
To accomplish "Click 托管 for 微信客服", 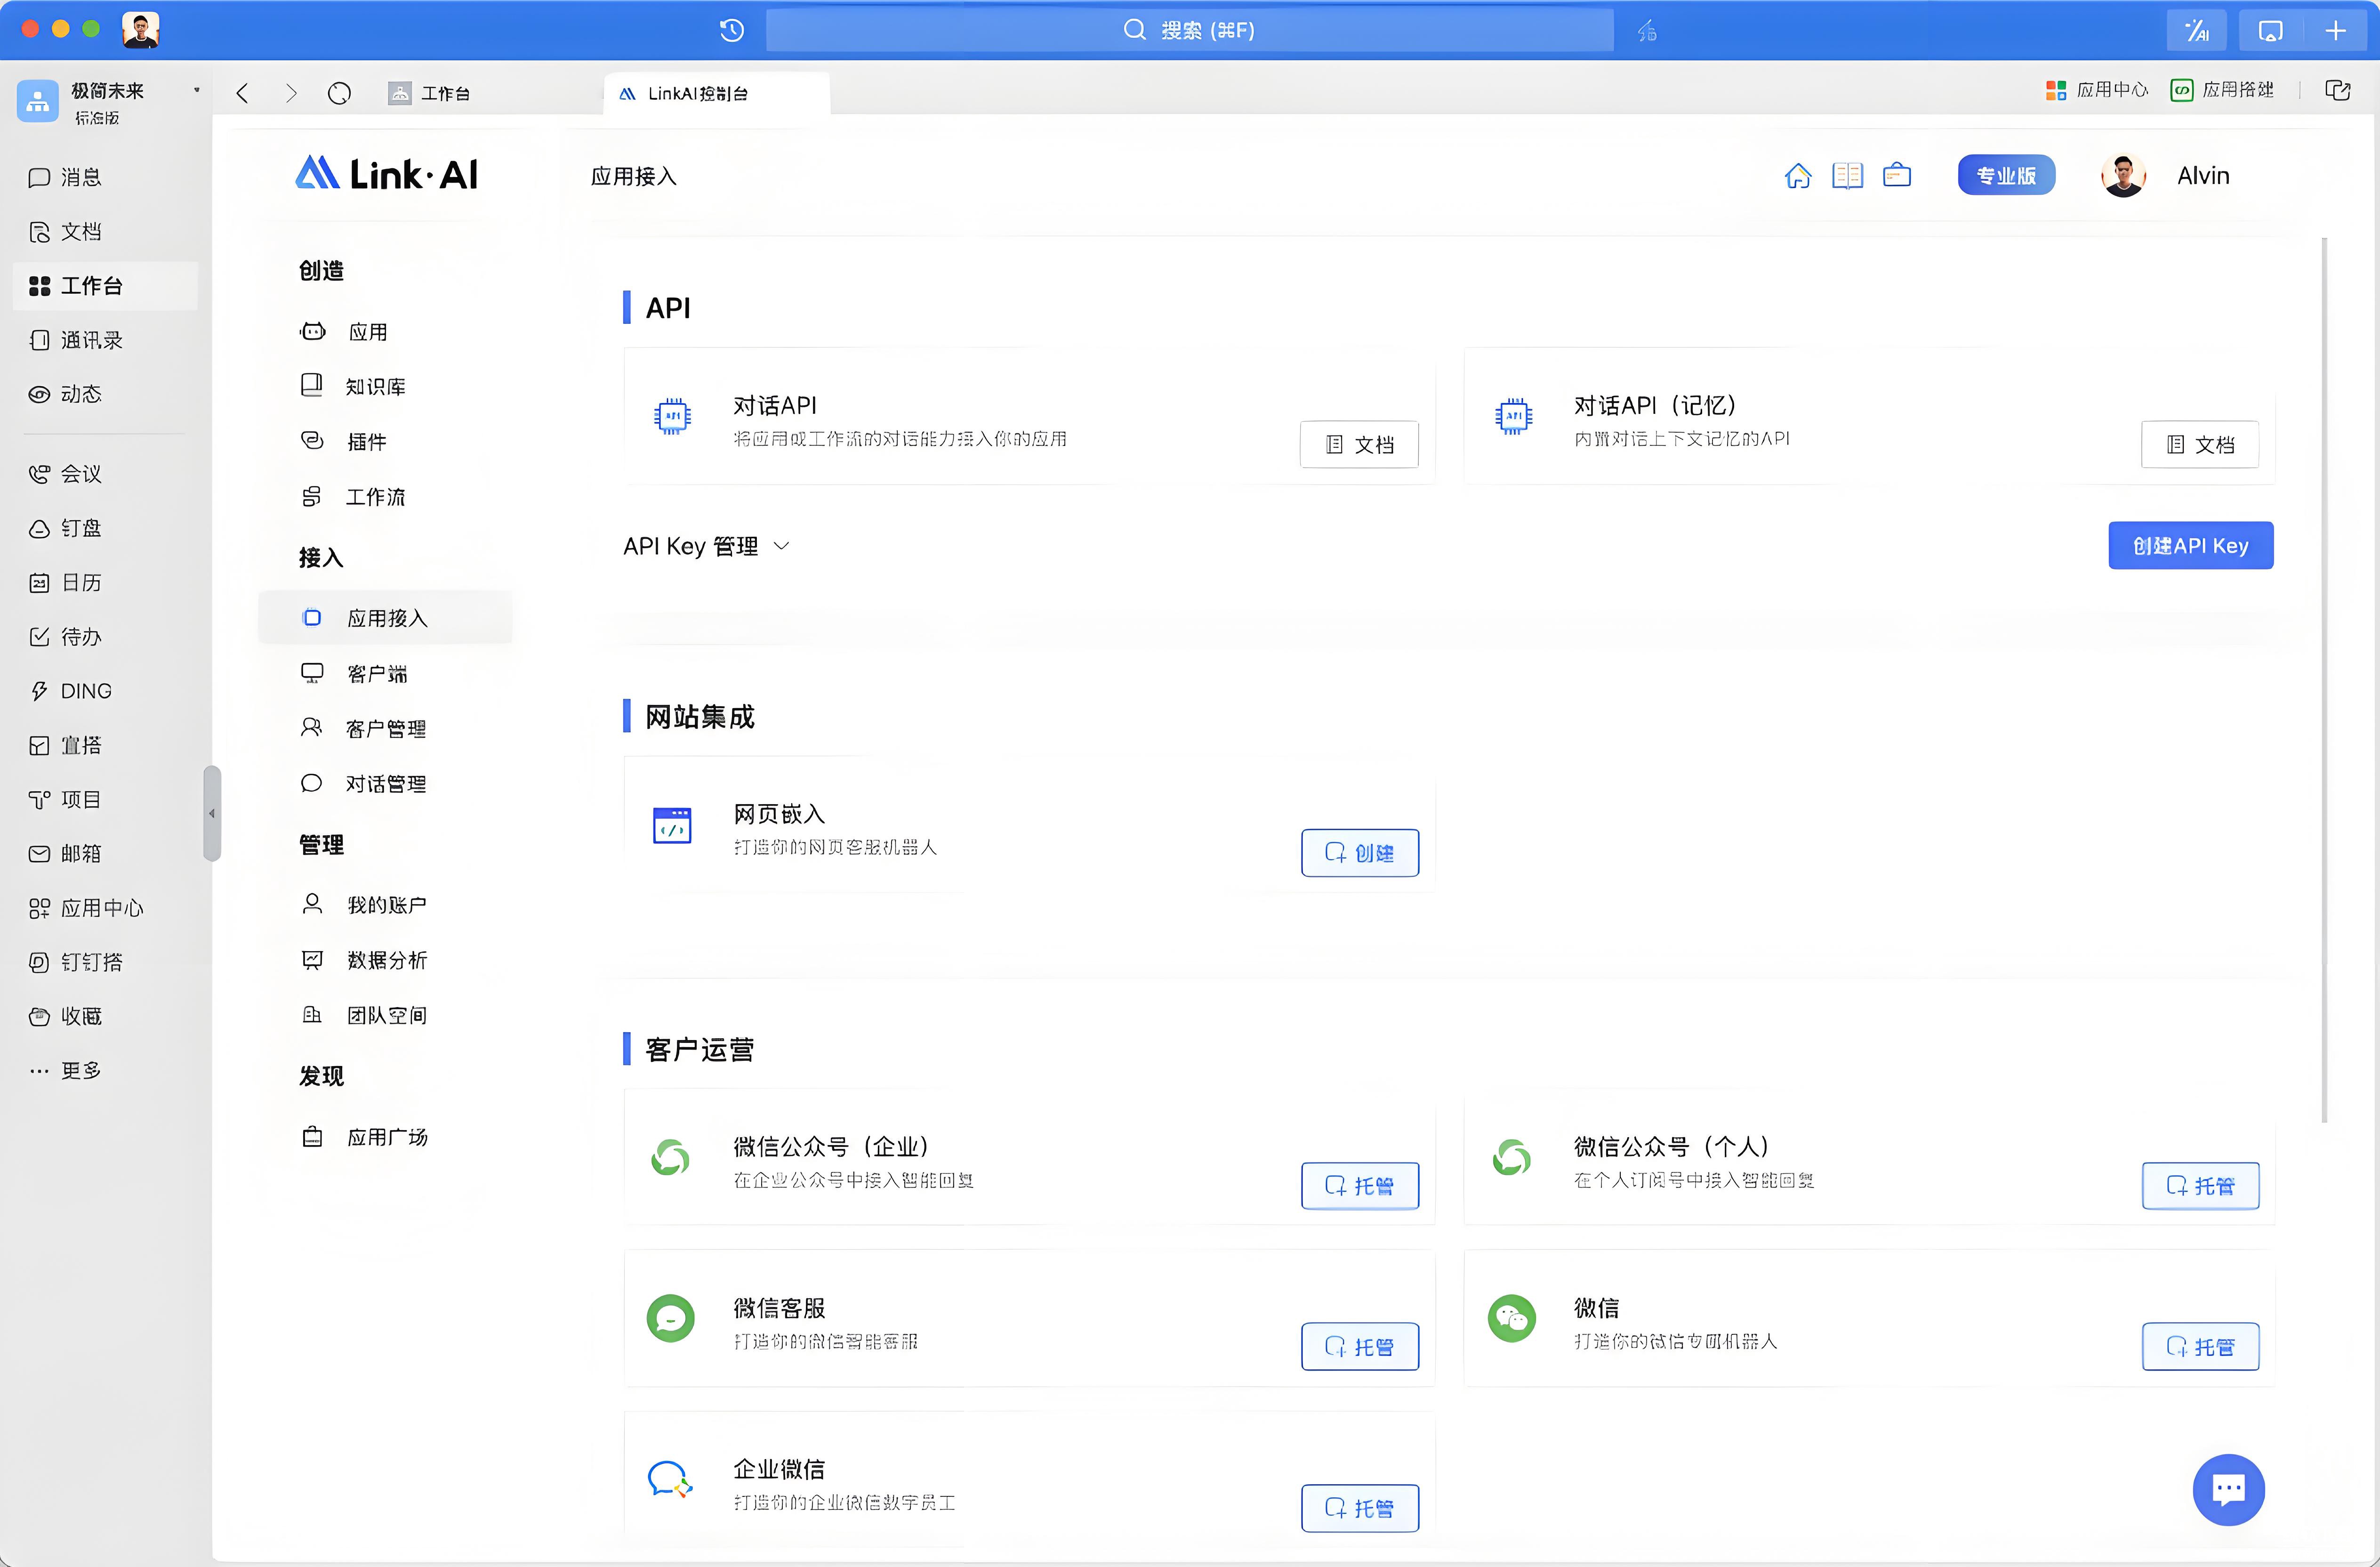I will pyautogui.click(x=1359, y=1347).
